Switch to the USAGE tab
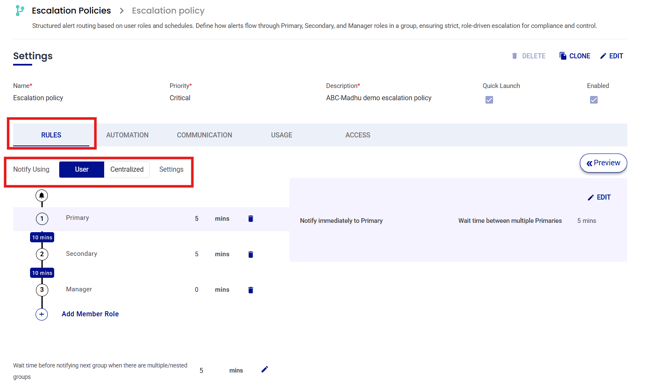Image resolution: width=648 pixels, height=392 pixels. click(x=281, y=135)
